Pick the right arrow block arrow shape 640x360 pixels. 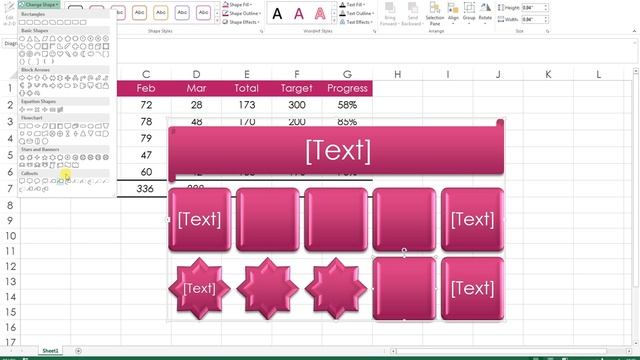tap(22, 78)
